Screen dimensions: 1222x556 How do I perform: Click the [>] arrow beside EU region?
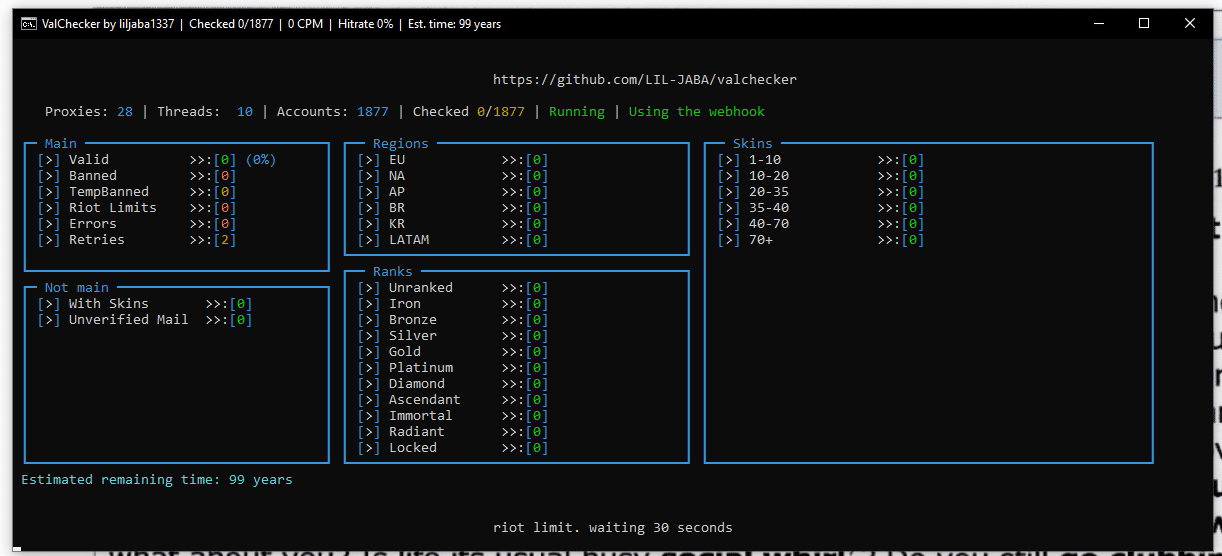(x=369, y=160)
